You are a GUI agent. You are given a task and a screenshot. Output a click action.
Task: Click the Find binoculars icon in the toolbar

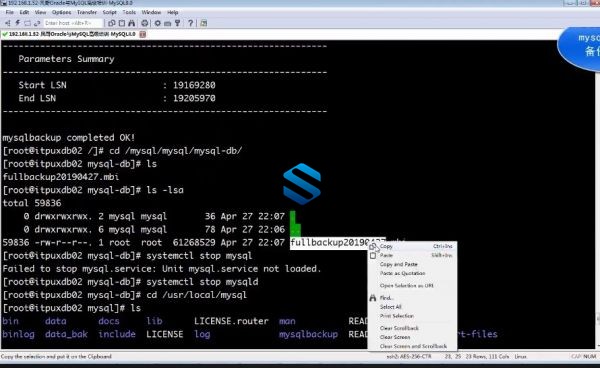pyautogui.click(x=132, y=23)
